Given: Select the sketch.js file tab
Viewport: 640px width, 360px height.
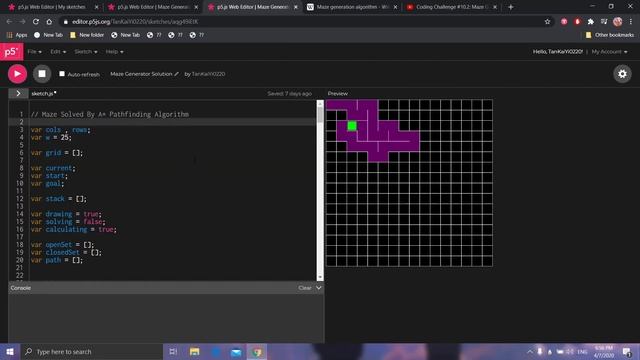Looking at the screenshot, I should 44,93.
